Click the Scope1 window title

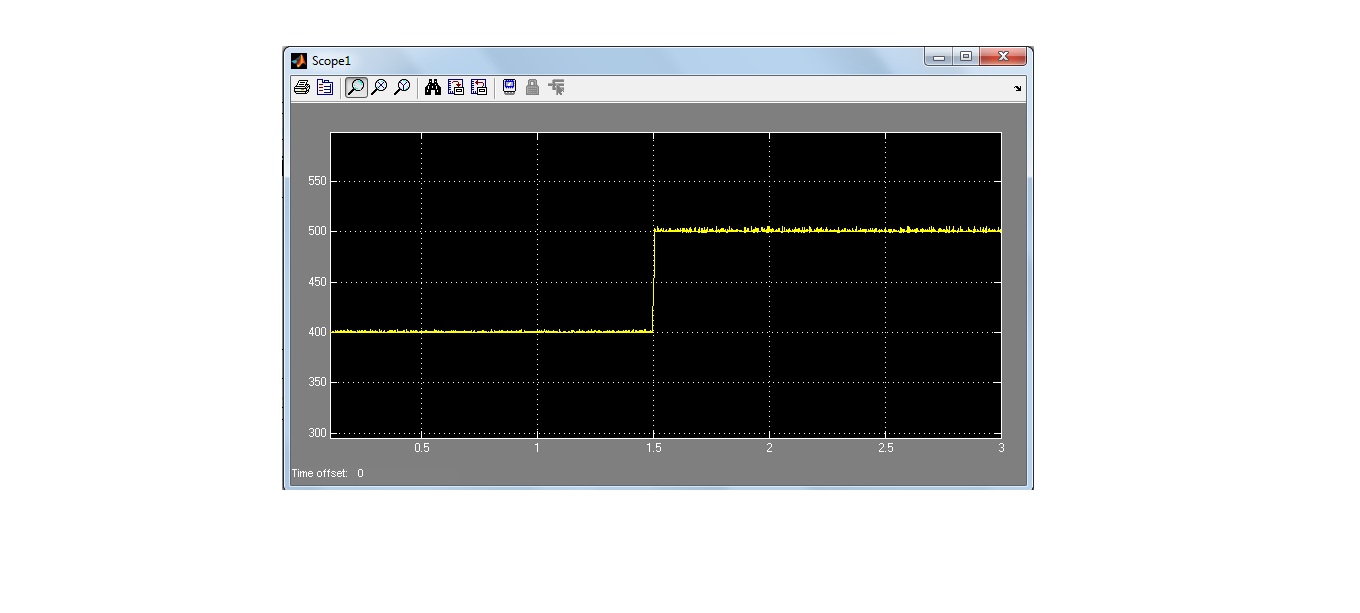pos(331,61)
